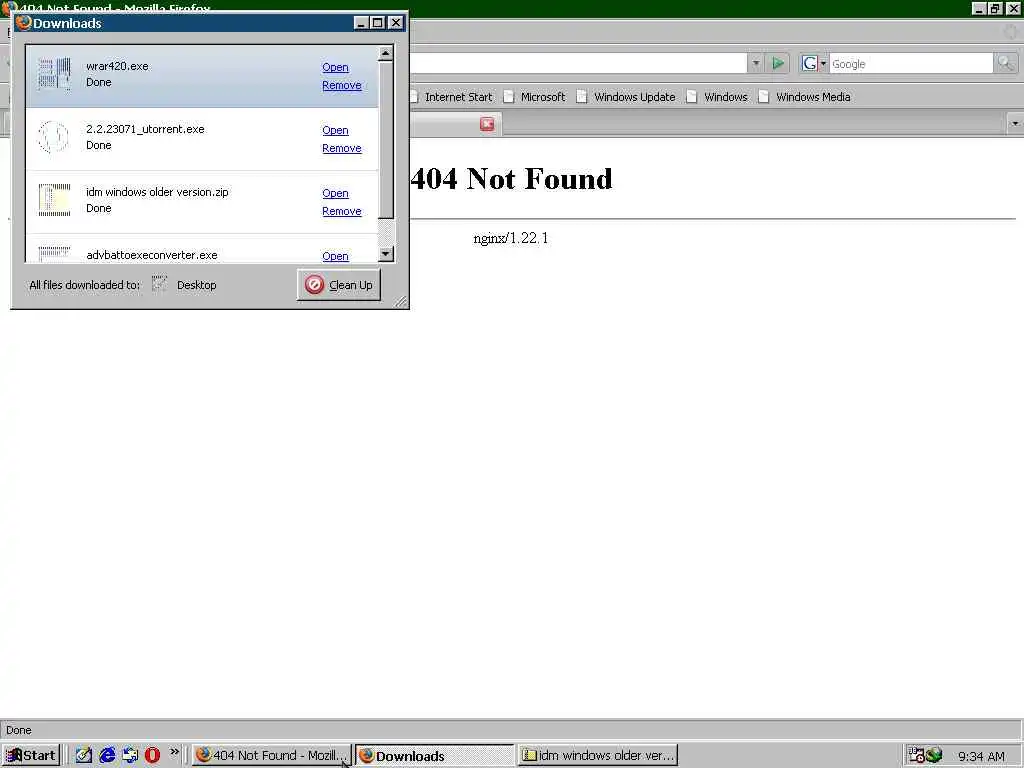Switch to 404 Not Found Firefox taskbar button
Screen dimensions: 1024x768
click(x=272, y=756)
